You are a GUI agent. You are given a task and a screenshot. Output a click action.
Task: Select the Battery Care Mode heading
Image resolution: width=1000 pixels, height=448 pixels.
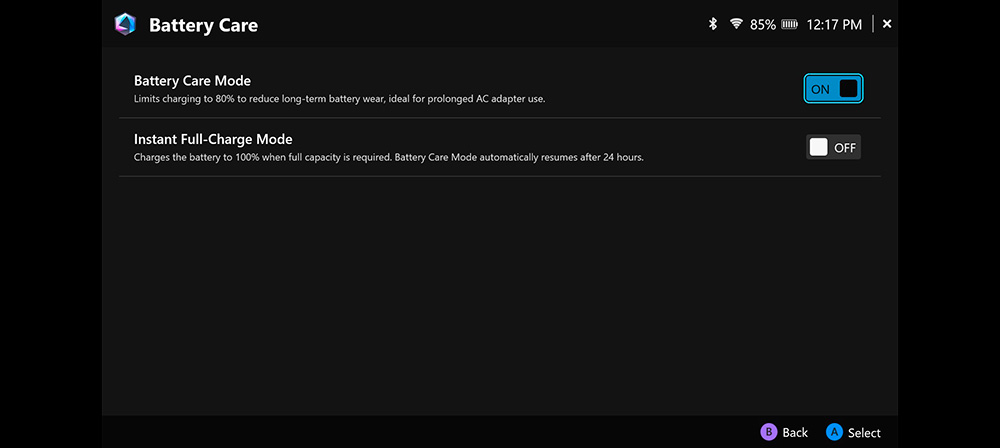(x=192, y=80)
